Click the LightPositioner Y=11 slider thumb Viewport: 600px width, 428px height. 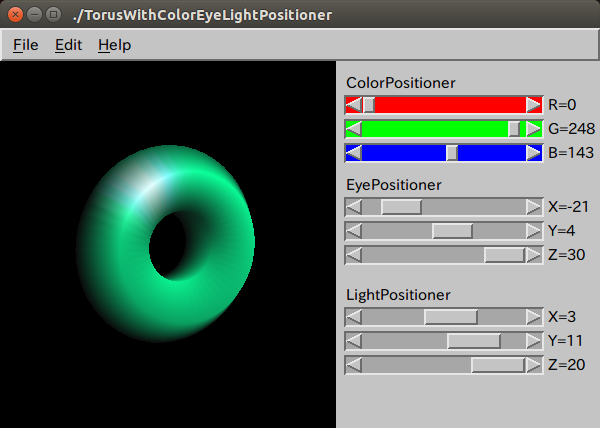point(474,341)
